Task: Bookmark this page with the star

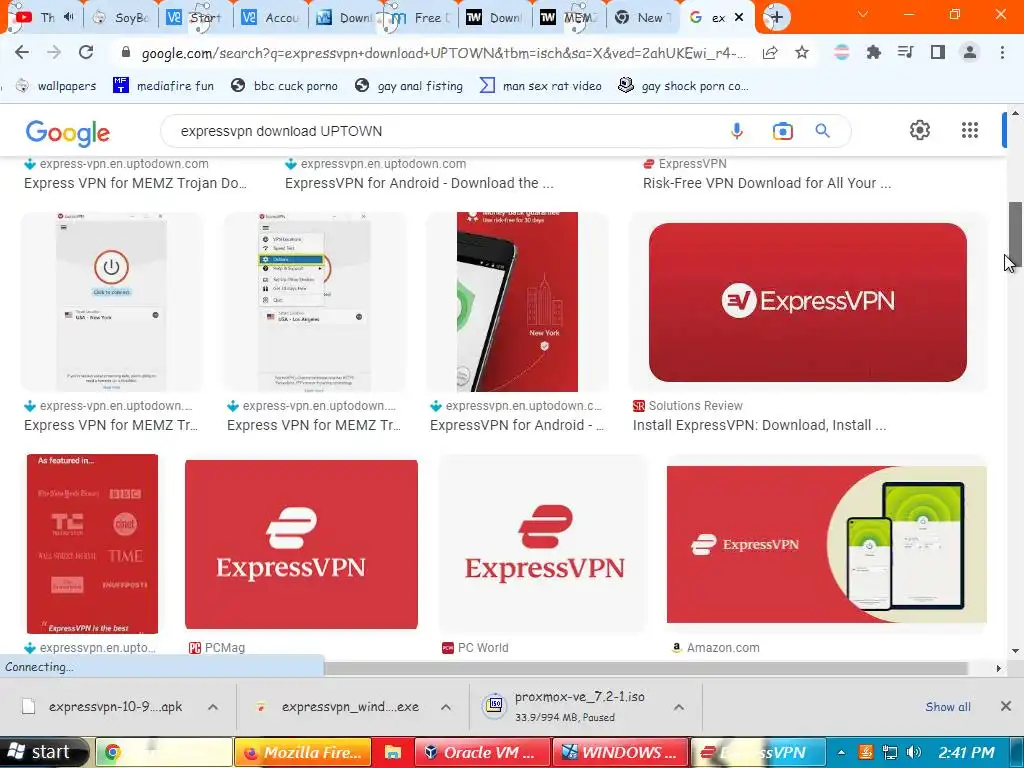Action: coord(802,52)
